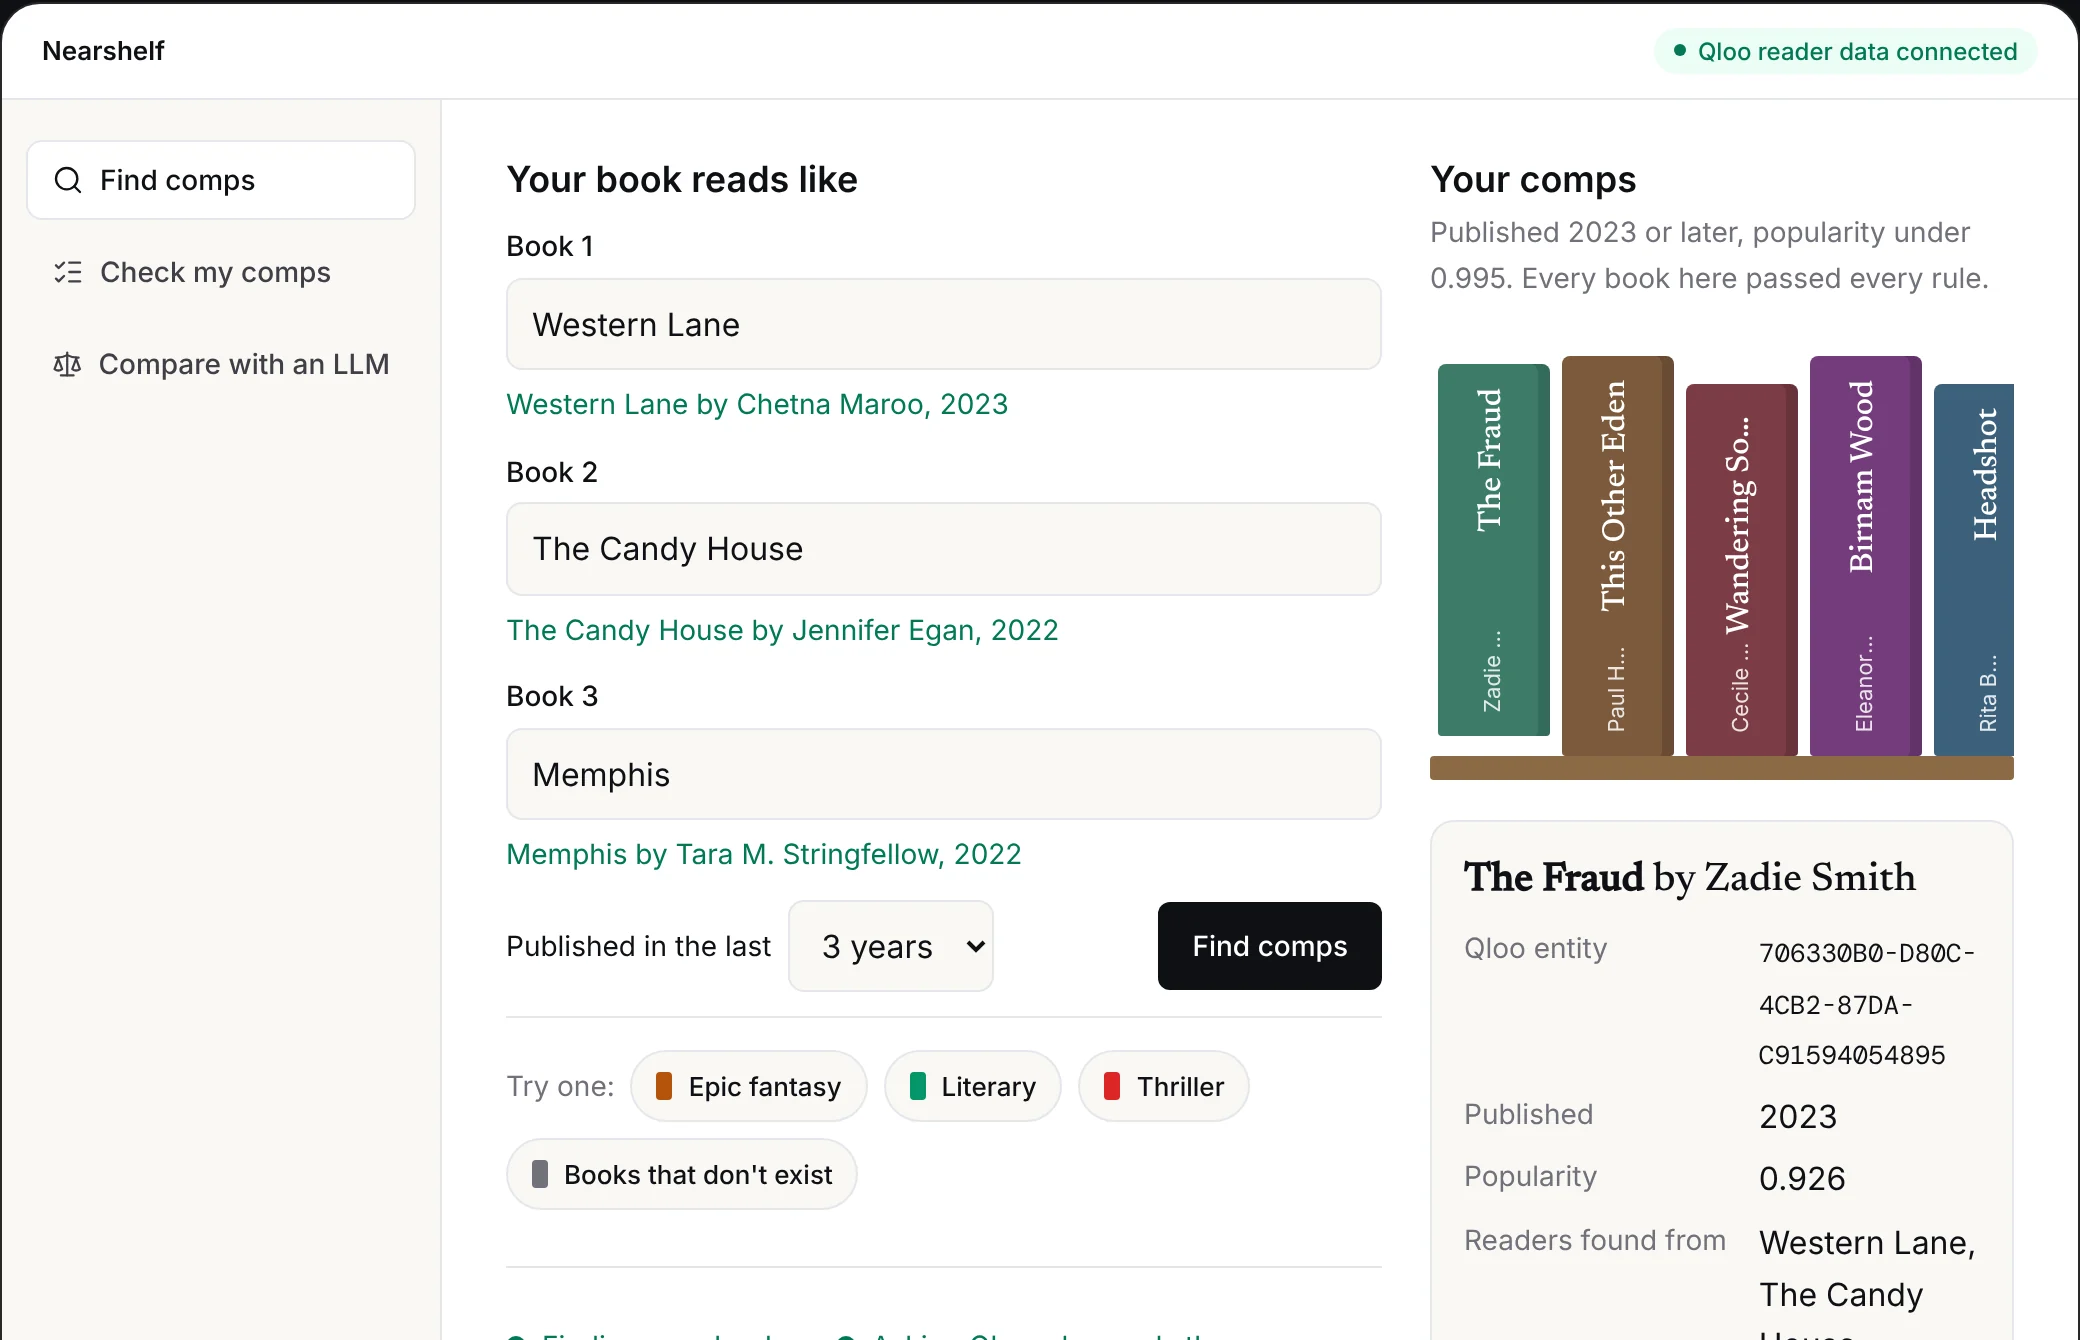Click the gray Books that don't exist icon
Viewport: 2080px width, 1340px height.
pos(540,1174)
